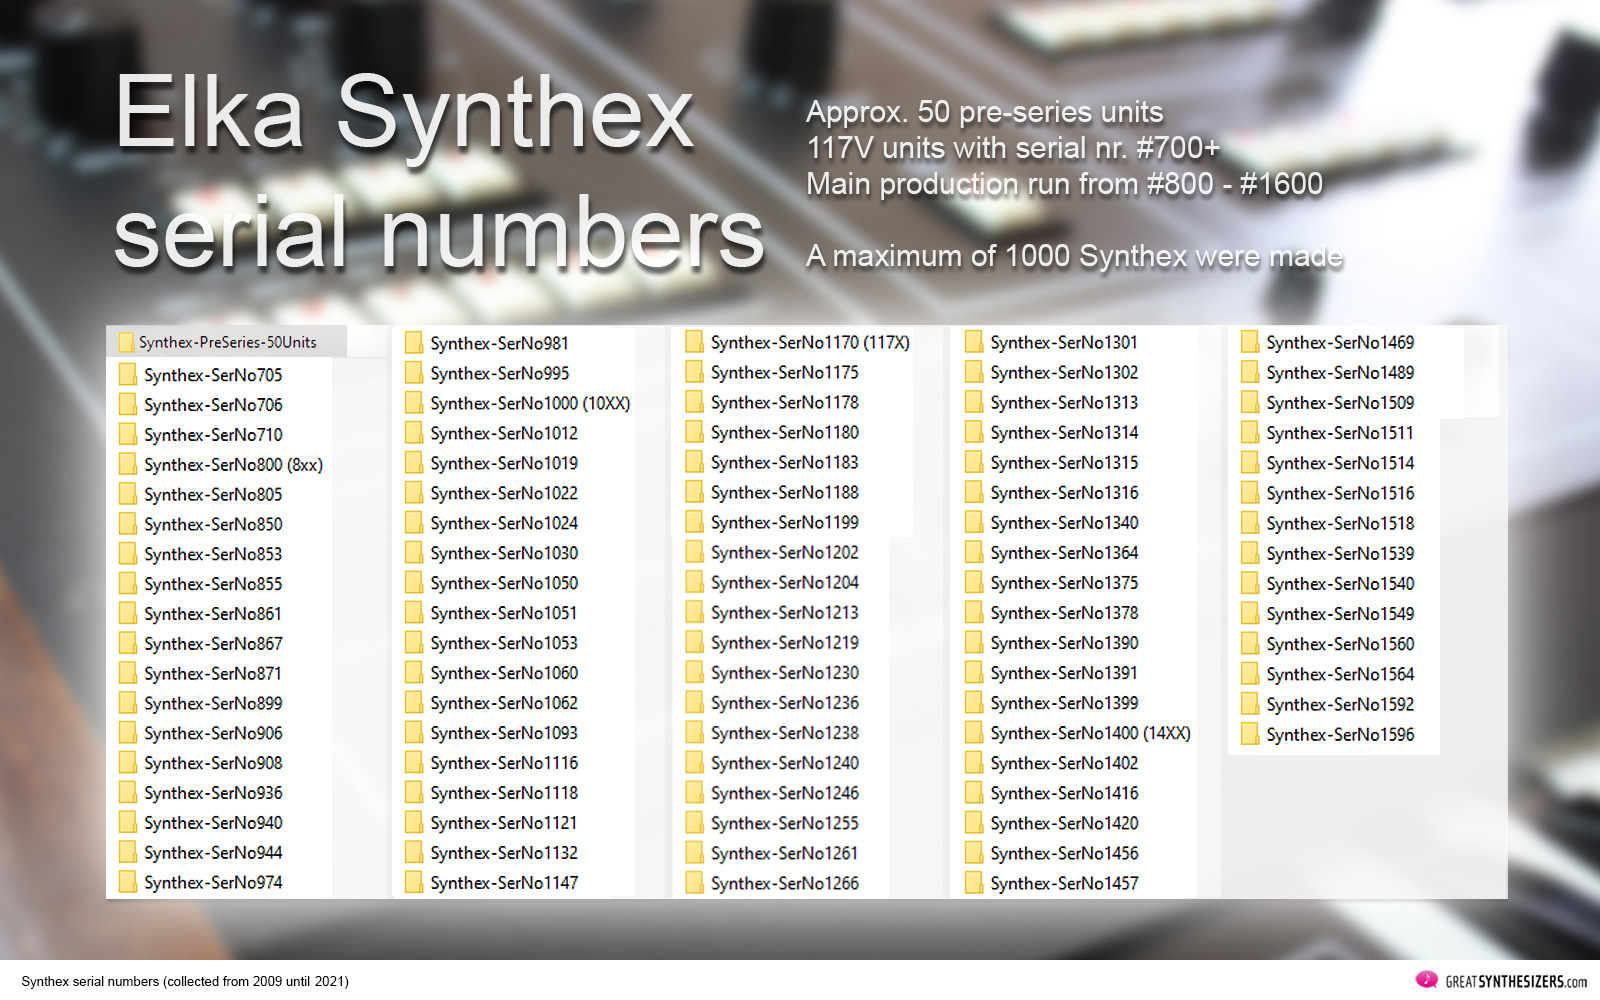
Task: Select folder name Synthex-SerNo861
Action: tap(213, 614)
